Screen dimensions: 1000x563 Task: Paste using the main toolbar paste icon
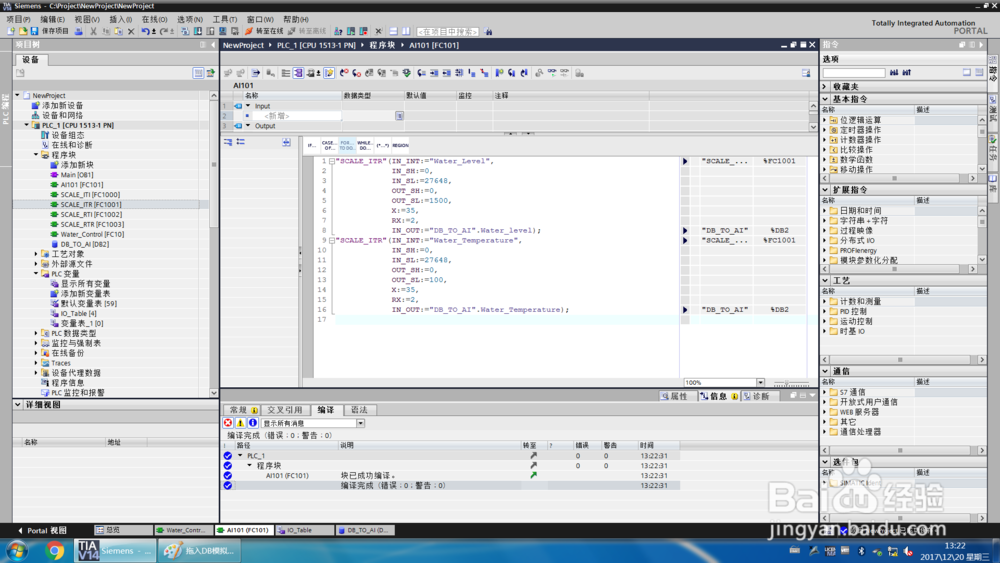[118, 31]
